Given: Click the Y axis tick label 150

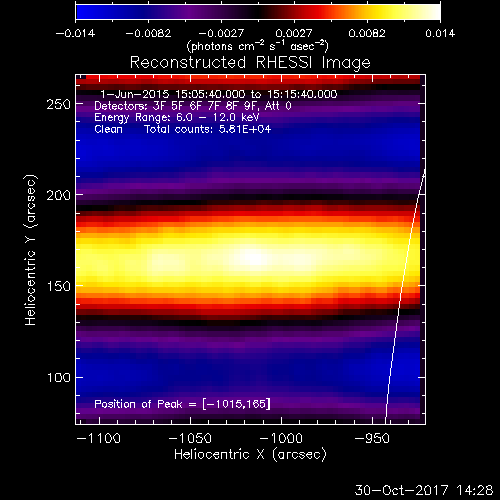Looking at the screenshot, I should (58, 286).
